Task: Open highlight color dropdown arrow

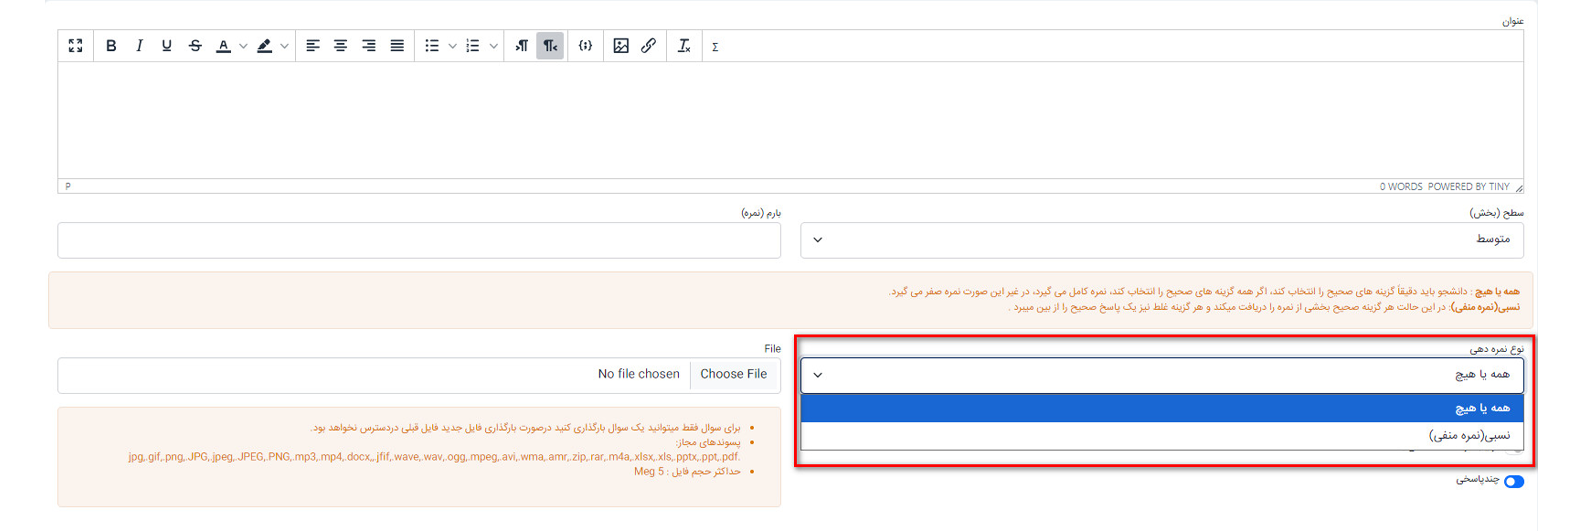Action: 284,46
